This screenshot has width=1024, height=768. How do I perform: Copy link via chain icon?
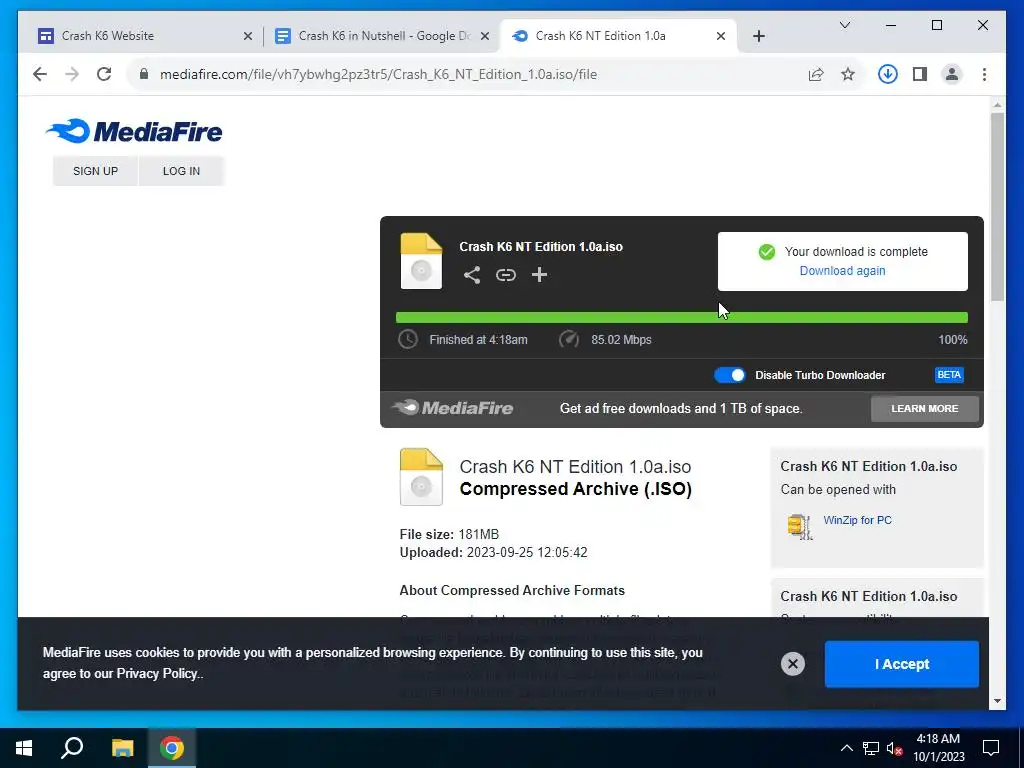pos(505,275)
